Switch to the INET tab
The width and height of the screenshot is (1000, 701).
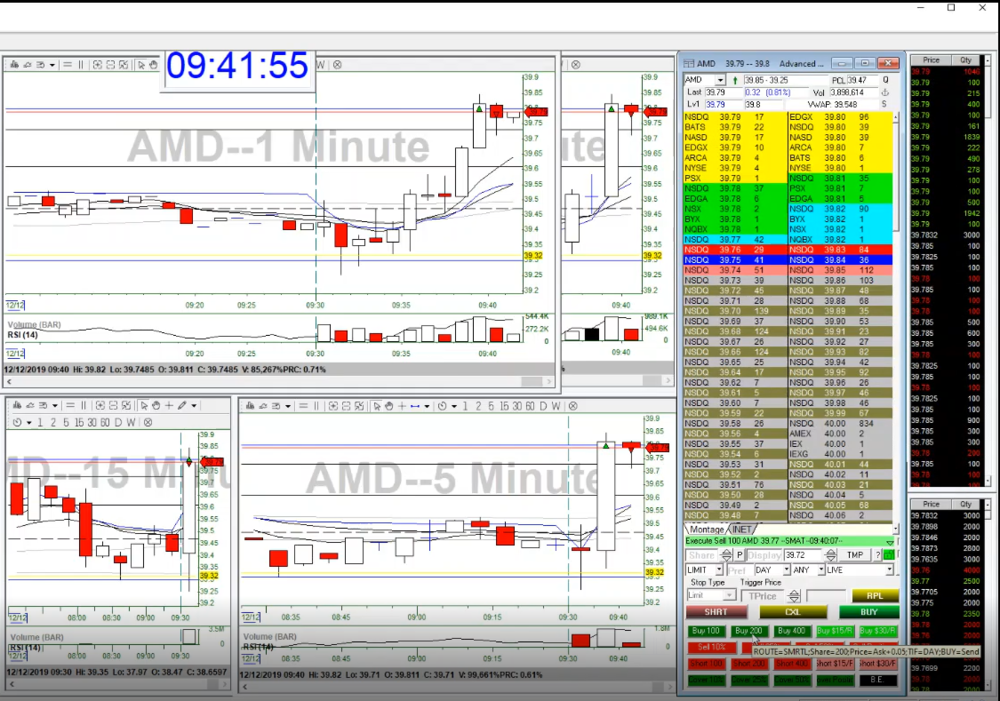pyautogui.click(x=742, y=529)
